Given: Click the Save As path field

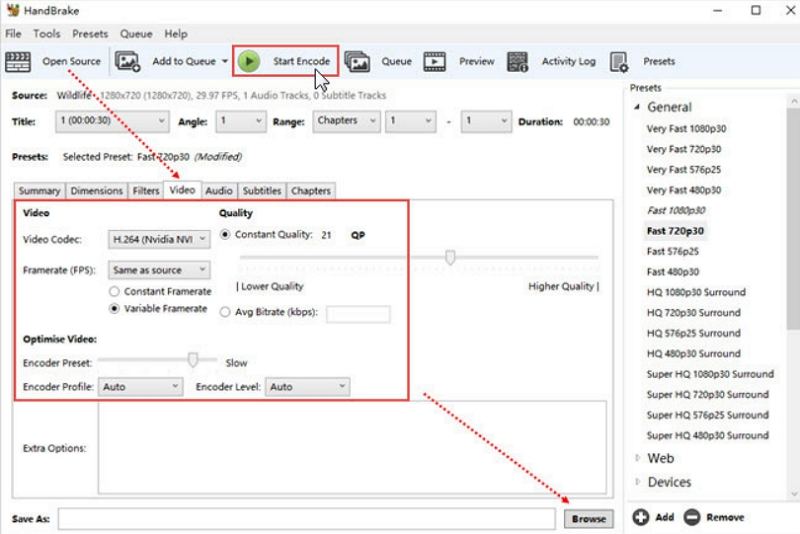Looking at the screenshot, I should click(307, 519).
